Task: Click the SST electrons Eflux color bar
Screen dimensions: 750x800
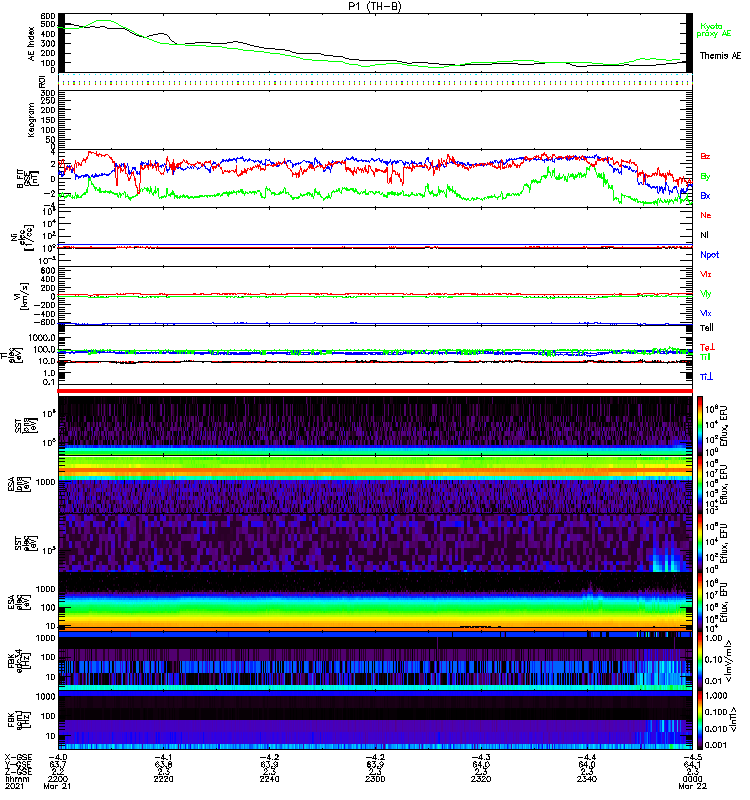Action: [x=699, y=543]
